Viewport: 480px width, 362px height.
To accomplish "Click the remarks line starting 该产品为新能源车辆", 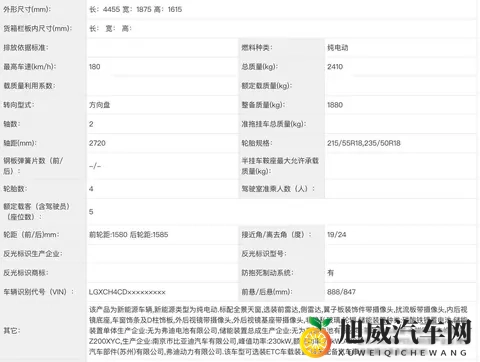I will click(278, 310).
